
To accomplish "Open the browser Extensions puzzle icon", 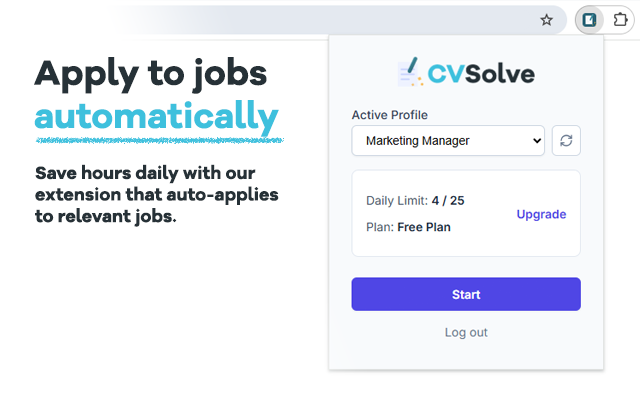I will click(619, 20).
